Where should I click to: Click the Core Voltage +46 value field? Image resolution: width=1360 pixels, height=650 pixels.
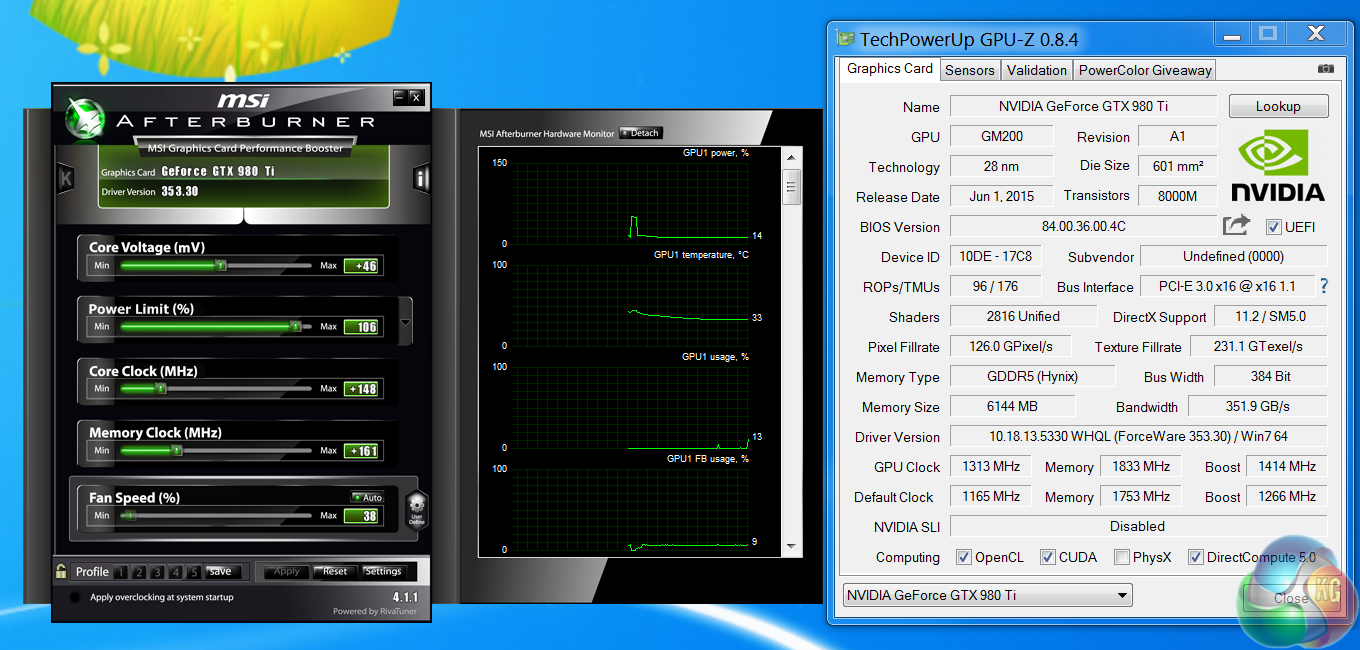click(x=361, y=266)
